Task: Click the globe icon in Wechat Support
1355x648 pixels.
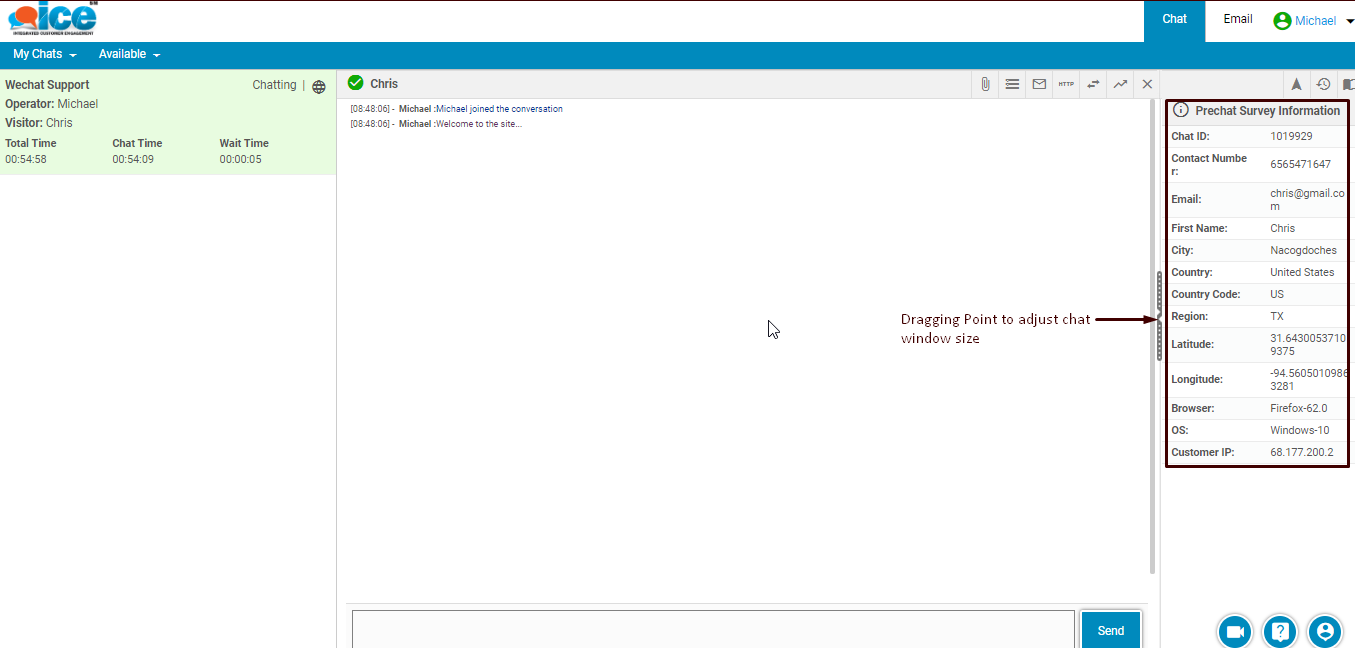Action: [319, 87]
